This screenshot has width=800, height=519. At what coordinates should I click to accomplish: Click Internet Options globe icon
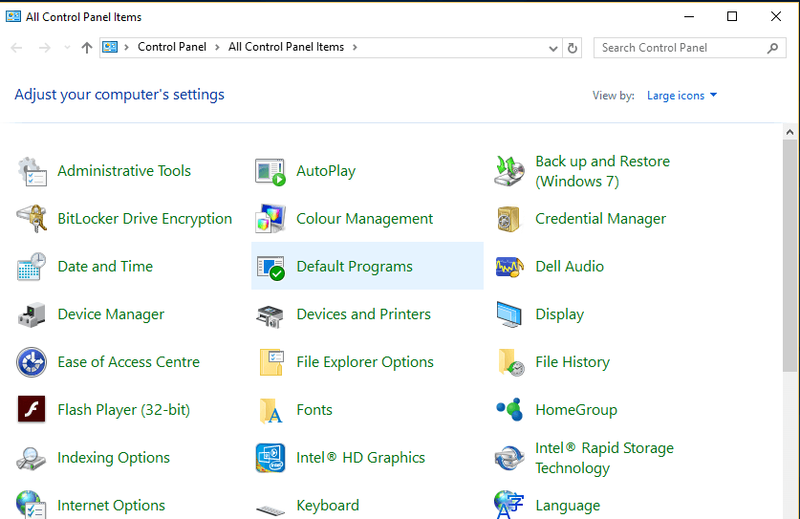point(31,504)
